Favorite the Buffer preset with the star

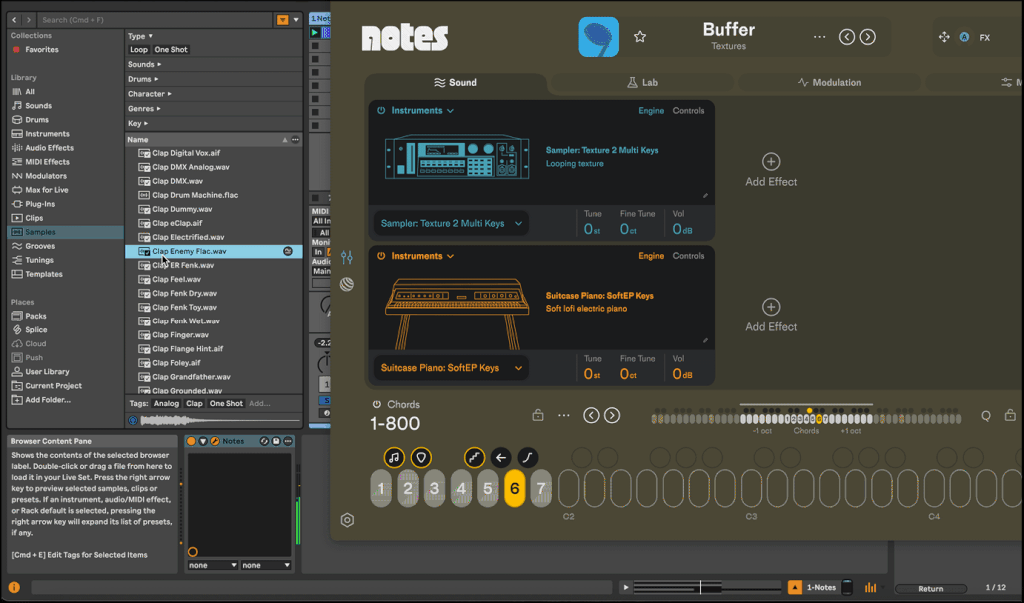pos(640,37)
